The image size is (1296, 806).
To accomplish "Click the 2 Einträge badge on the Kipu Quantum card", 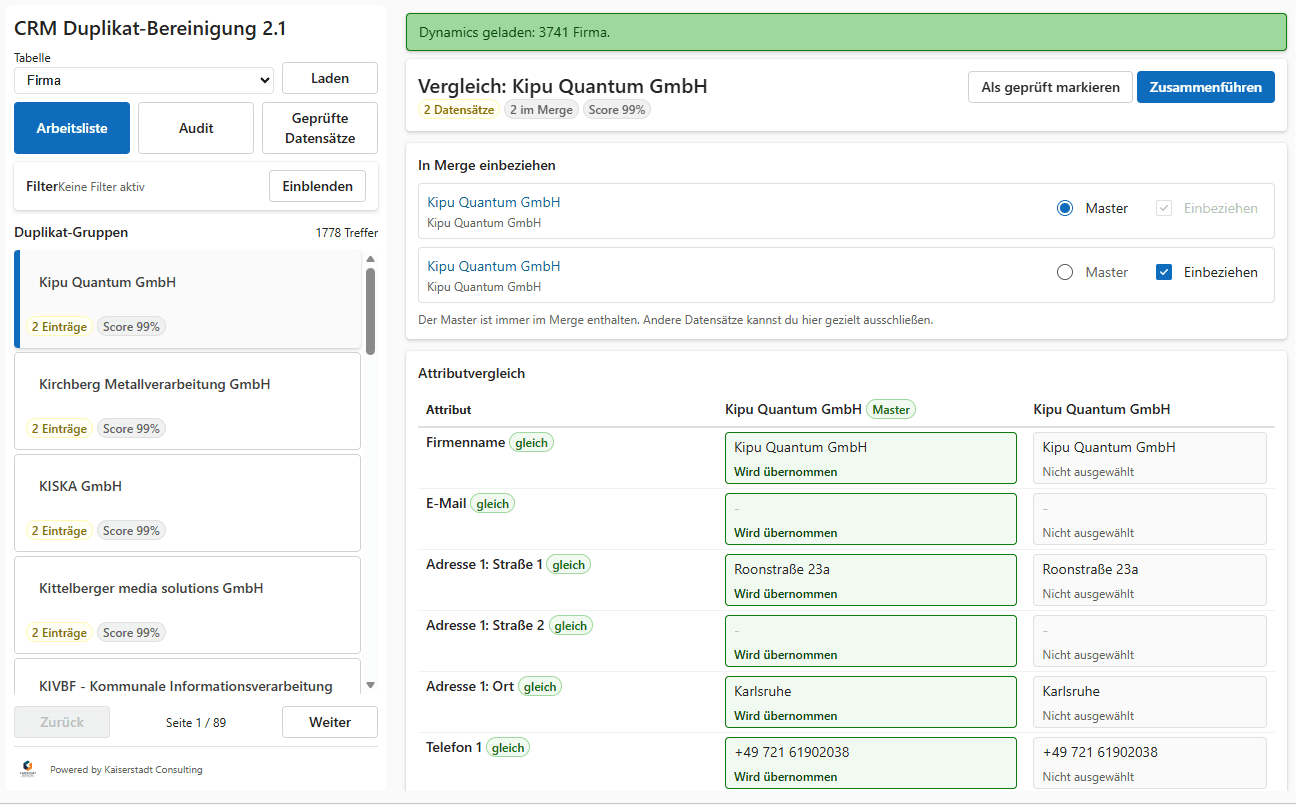I will click(59, 327).
